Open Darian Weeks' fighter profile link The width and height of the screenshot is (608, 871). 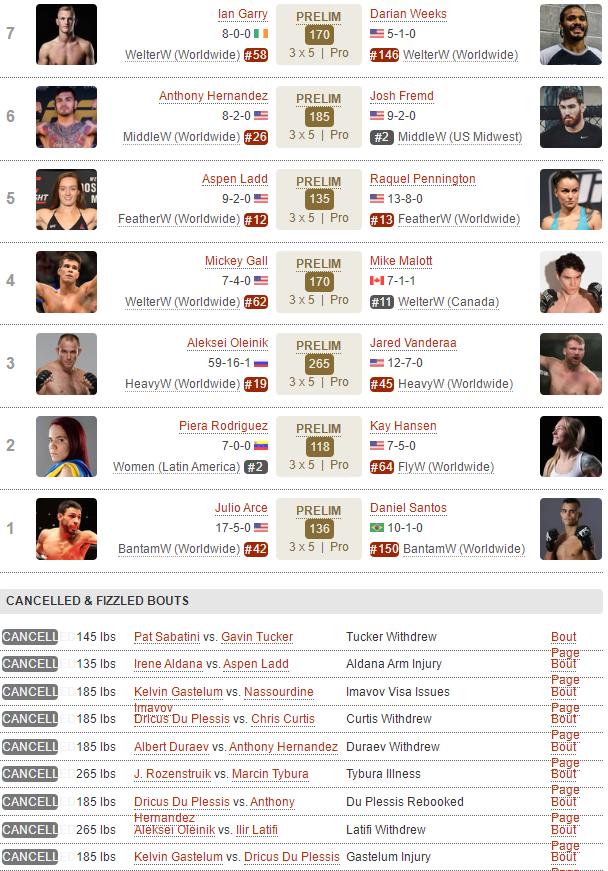408,14
